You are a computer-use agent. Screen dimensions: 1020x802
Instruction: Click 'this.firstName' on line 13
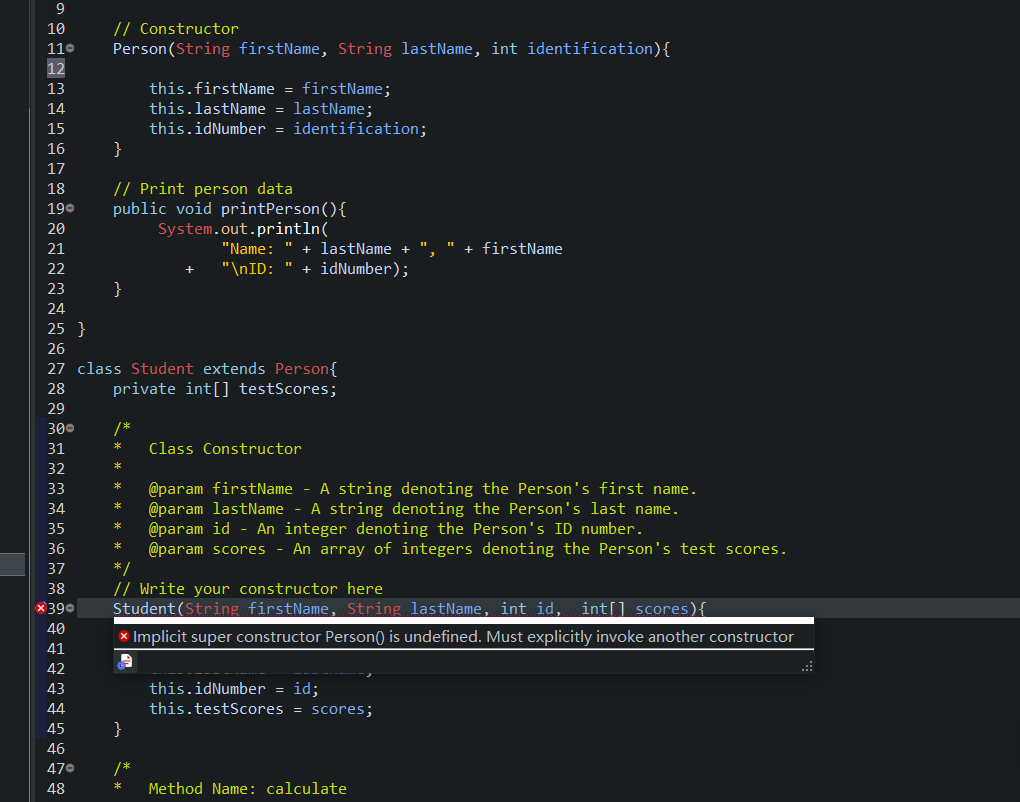212,88
